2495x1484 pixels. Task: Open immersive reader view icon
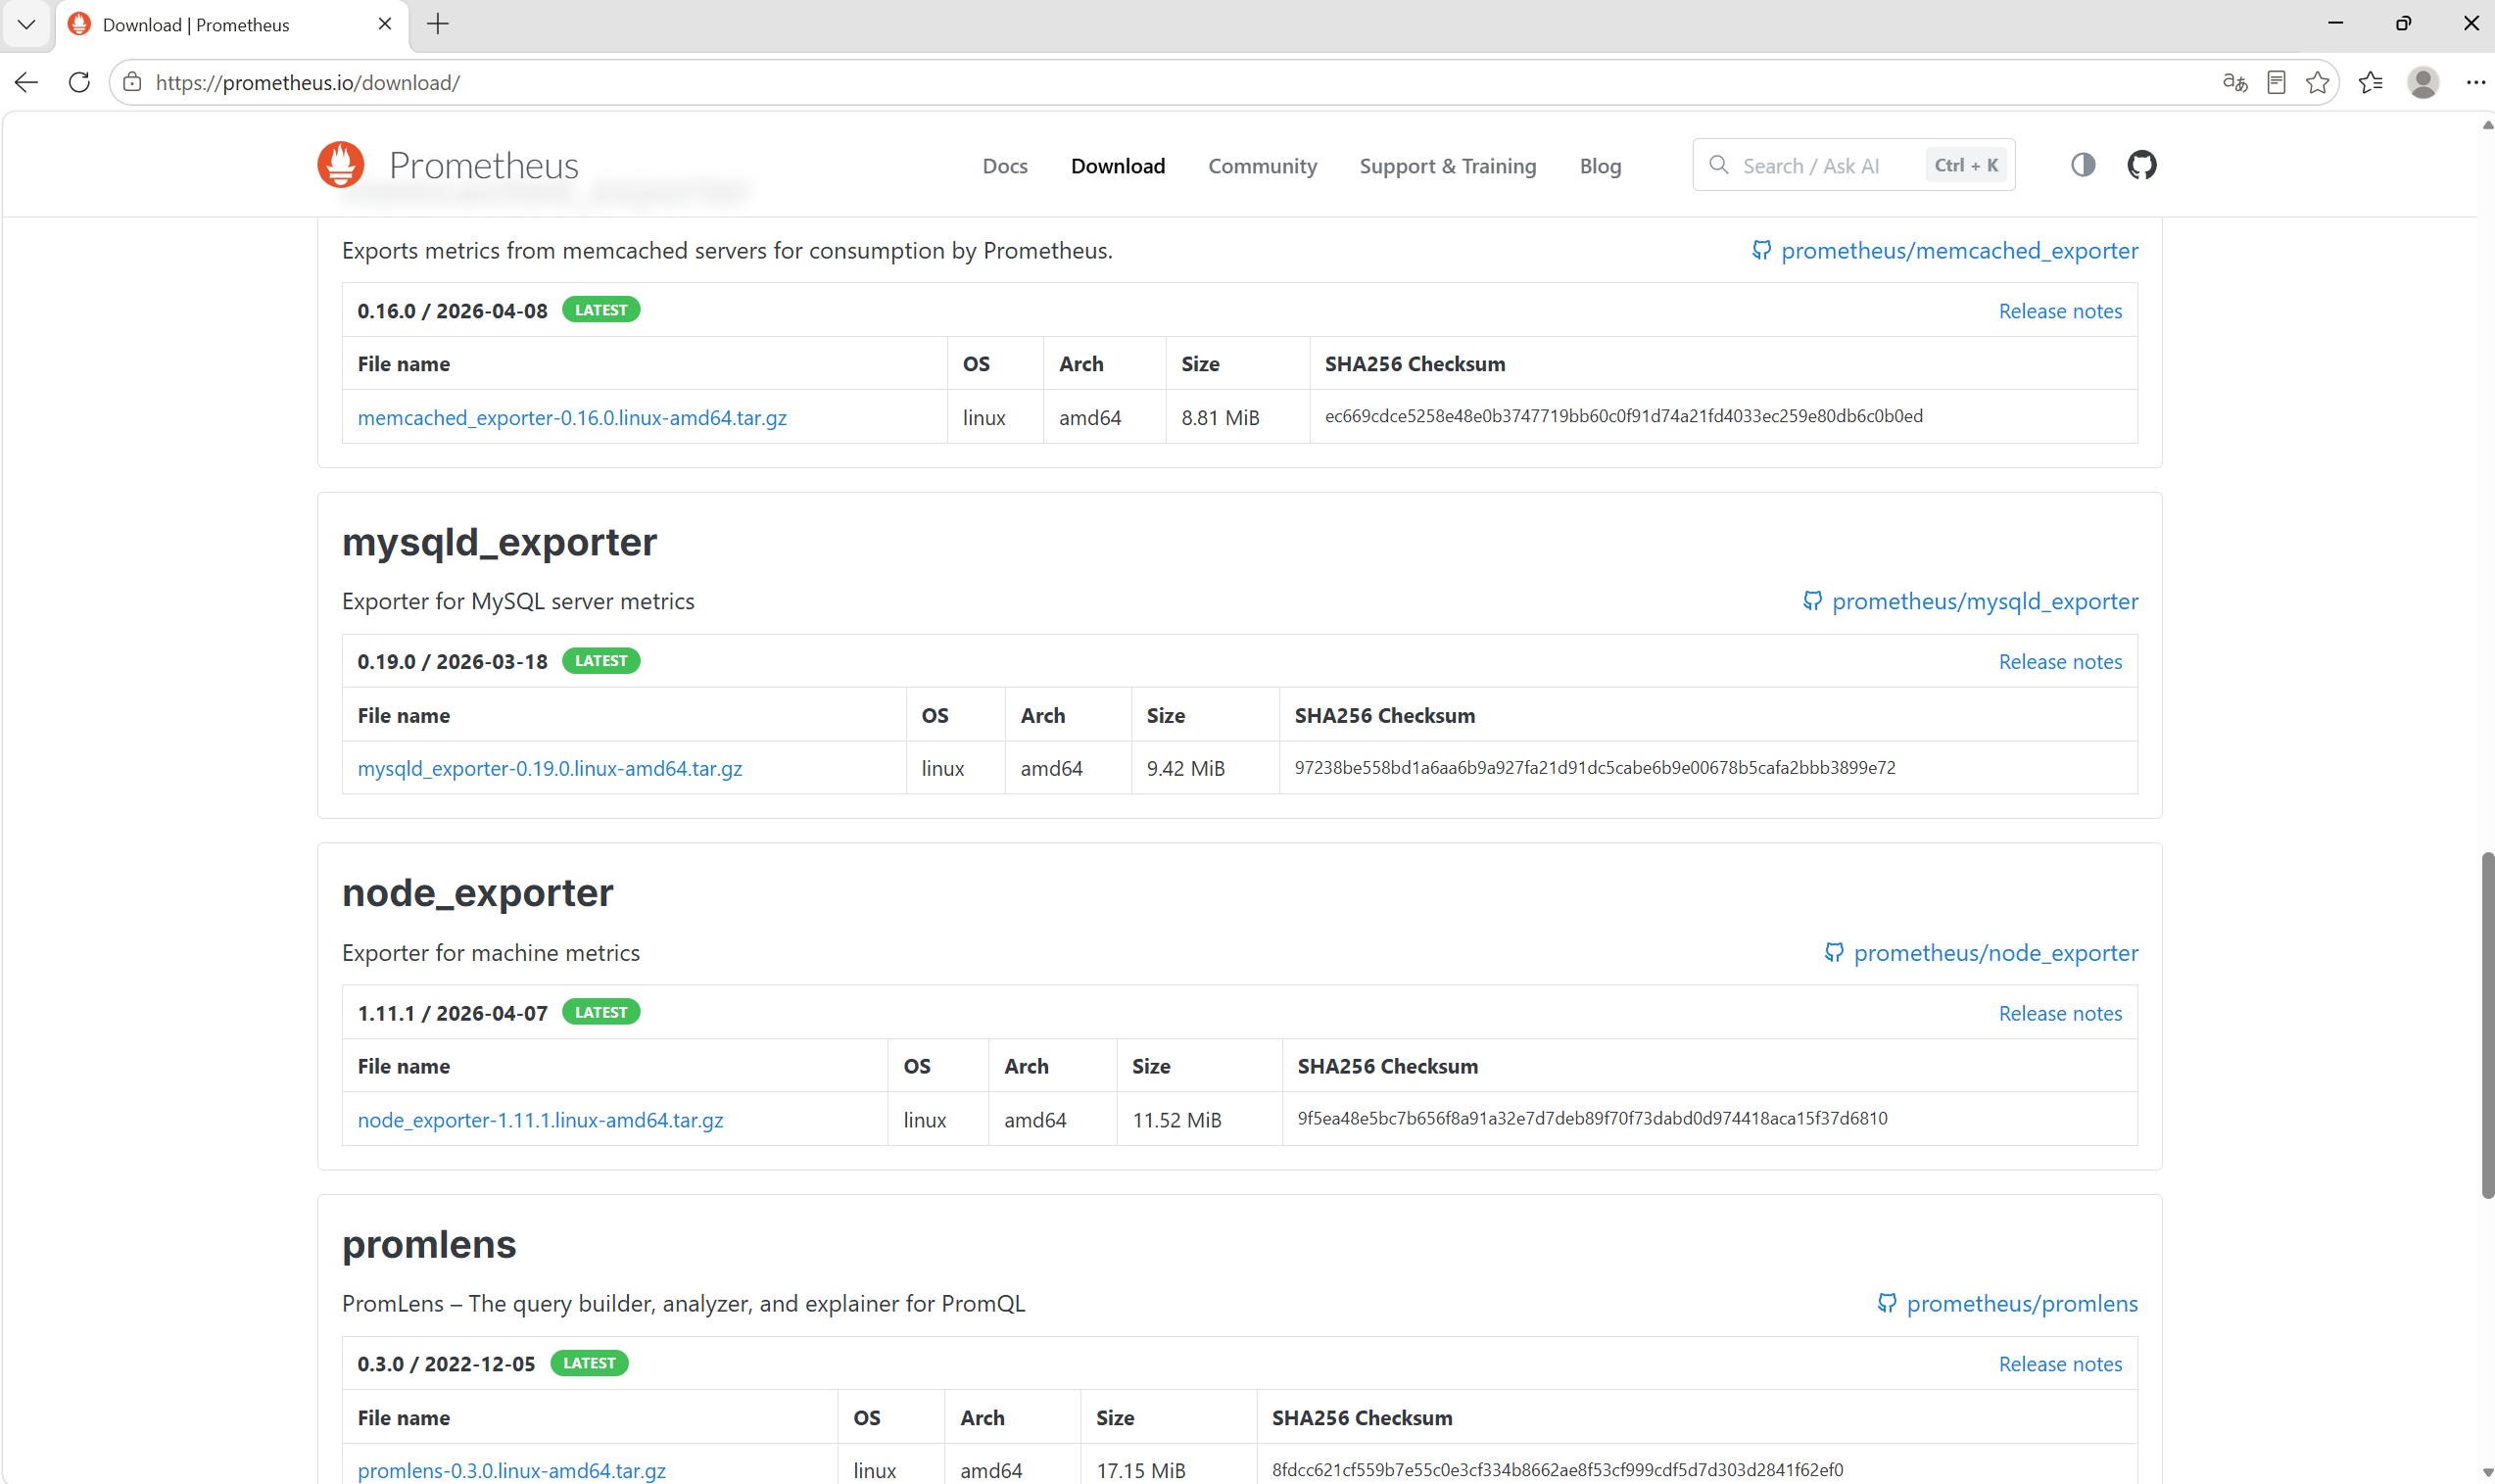pyautogui.click(x=2276, y=82)
